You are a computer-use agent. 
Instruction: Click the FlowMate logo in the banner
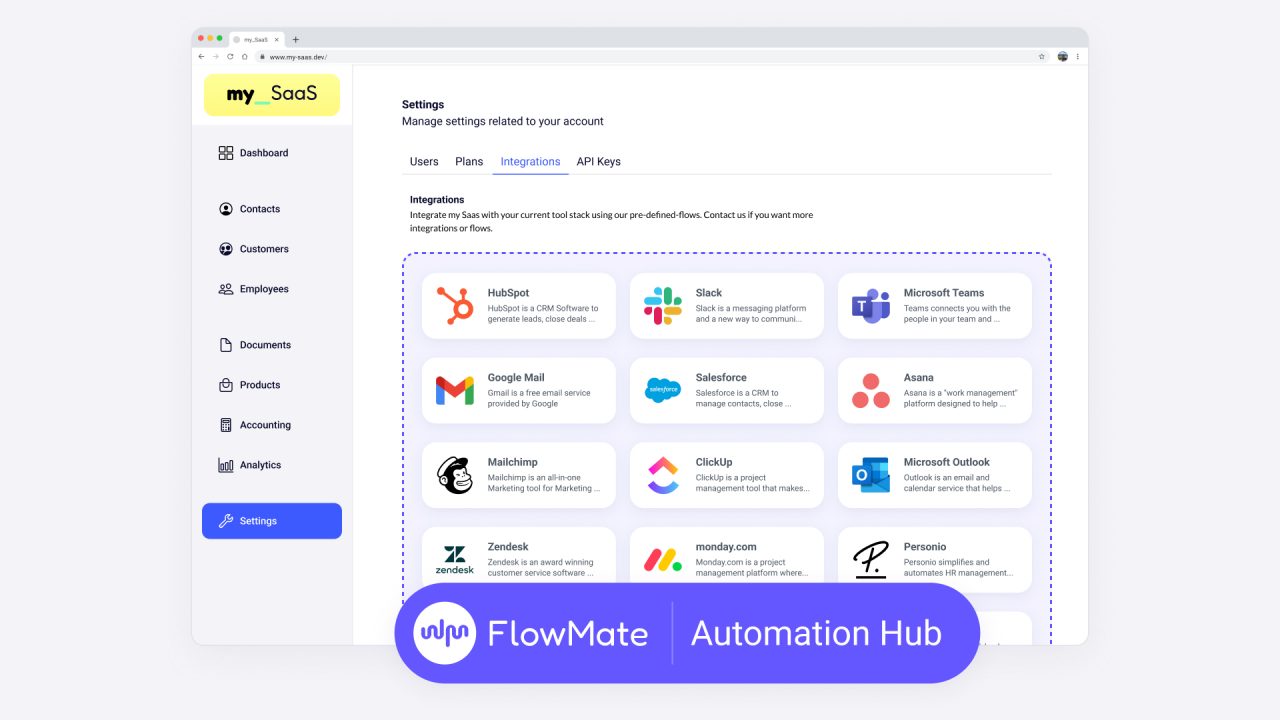tap(442, 632)
